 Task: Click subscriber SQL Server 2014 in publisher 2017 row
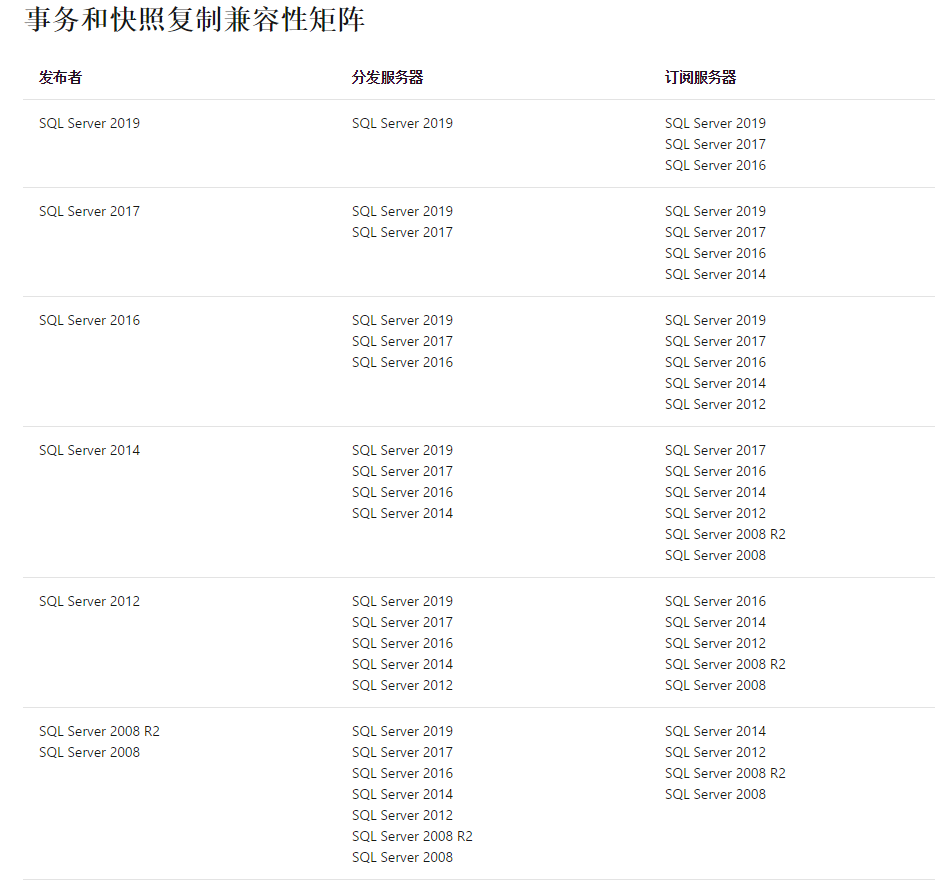tap(716, 275)
